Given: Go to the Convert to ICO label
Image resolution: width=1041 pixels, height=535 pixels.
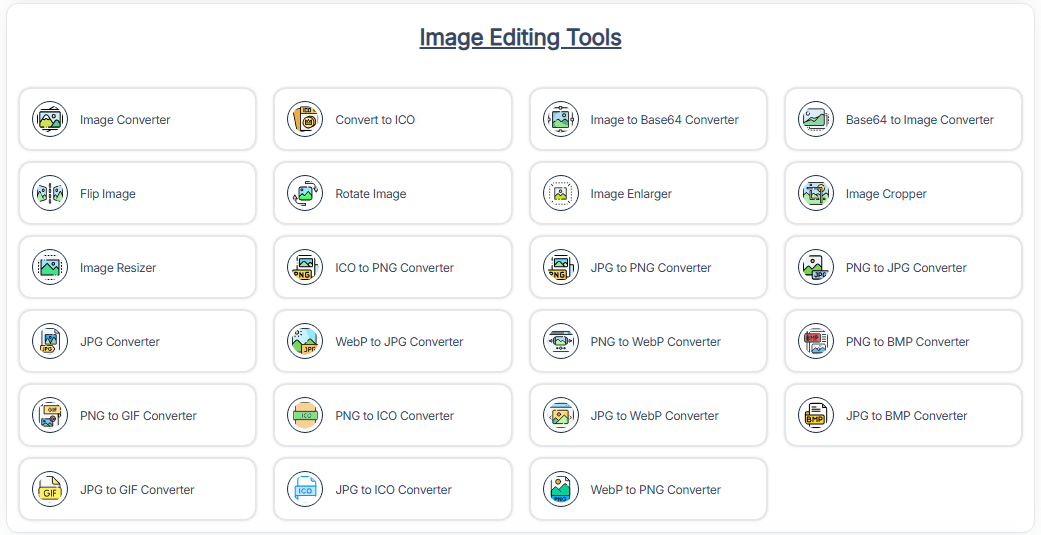Looking at the screenshot, I should pos(375,119).
